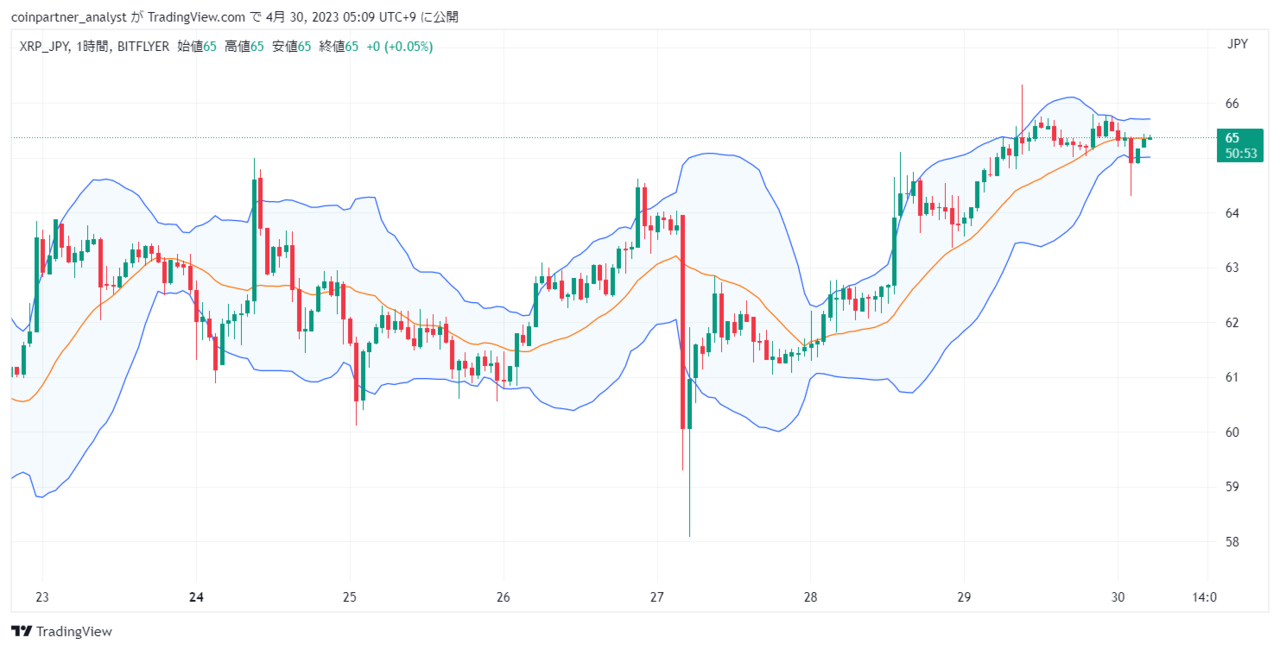Click the 58 price axis label

pos(1232,542)
